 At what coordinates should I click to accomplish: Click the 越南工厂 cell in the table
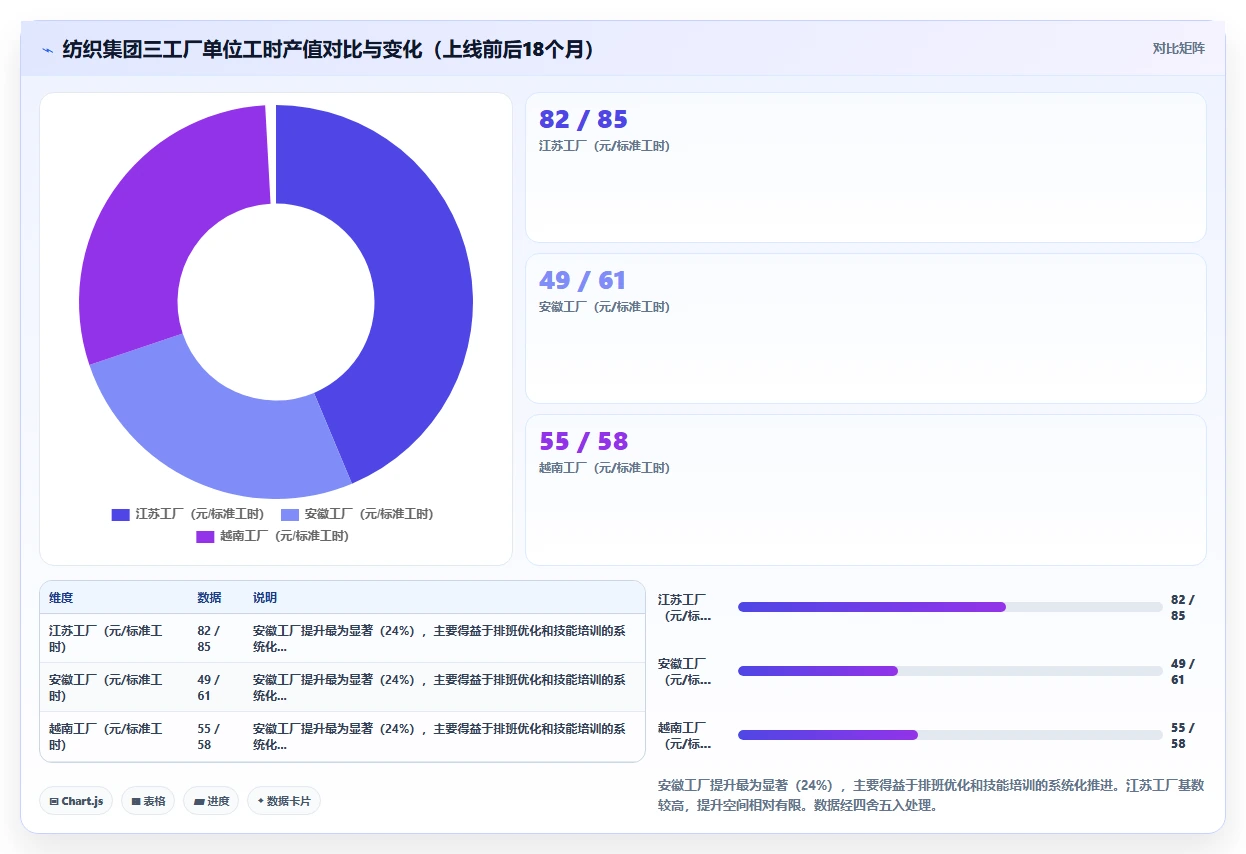coord(114,737)
